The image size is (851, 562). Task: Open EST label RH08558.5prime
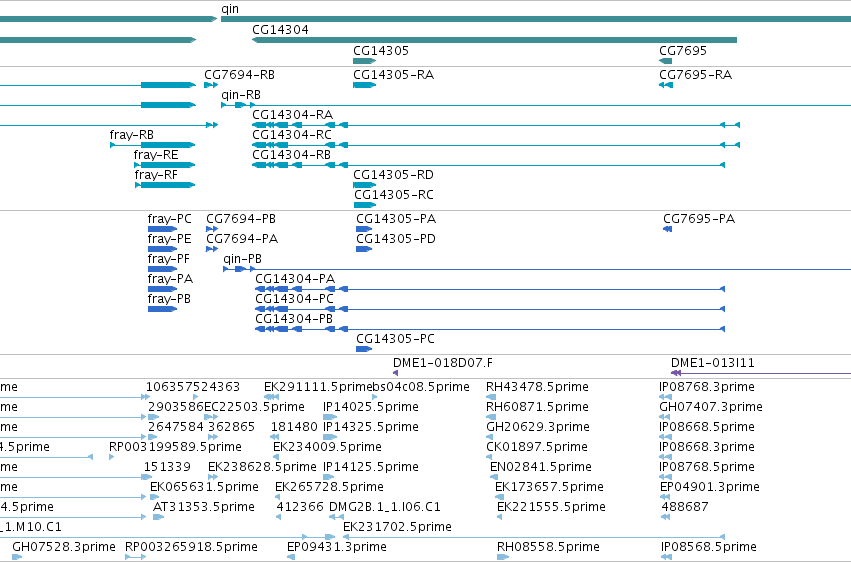tap(548, 547)
